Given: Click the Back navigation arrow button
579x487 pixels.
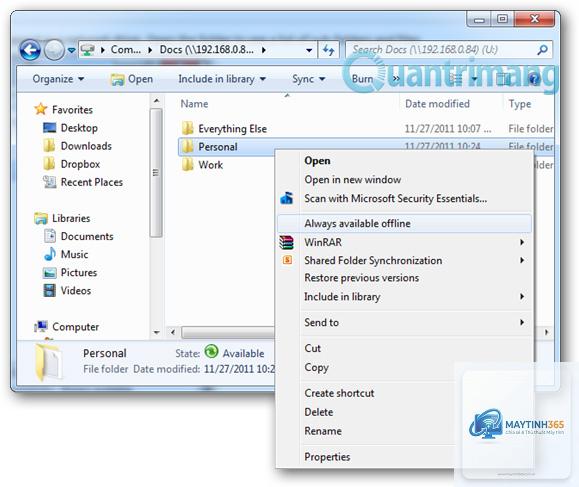Looking at the screenshot, I should click(30, 50).
